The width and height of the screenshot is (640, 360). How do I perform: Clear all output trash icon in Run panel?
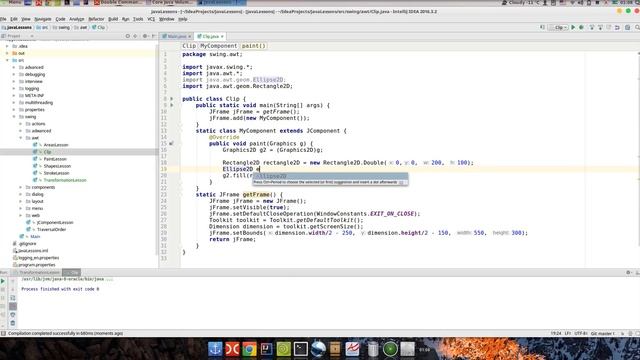[13, 323]
